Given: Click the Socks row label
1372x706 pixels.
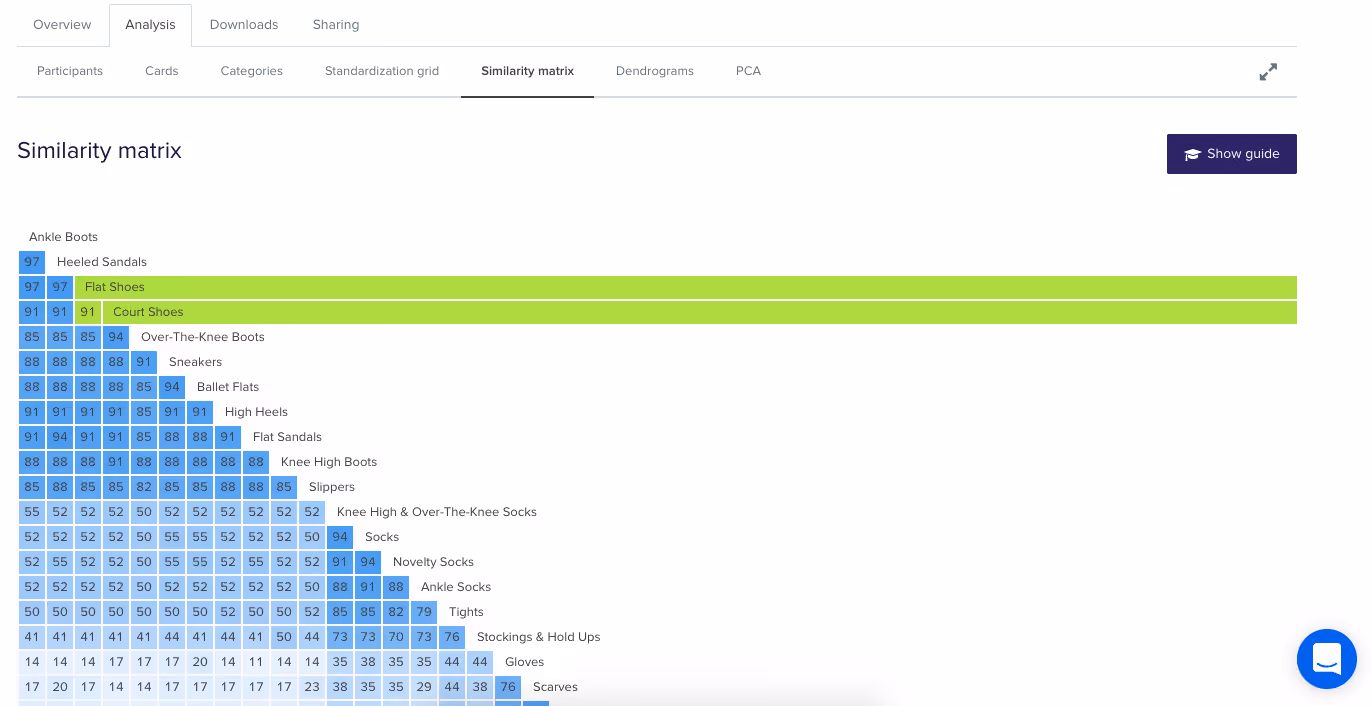Looking at the screenshot, I should (x=382, y=537).
